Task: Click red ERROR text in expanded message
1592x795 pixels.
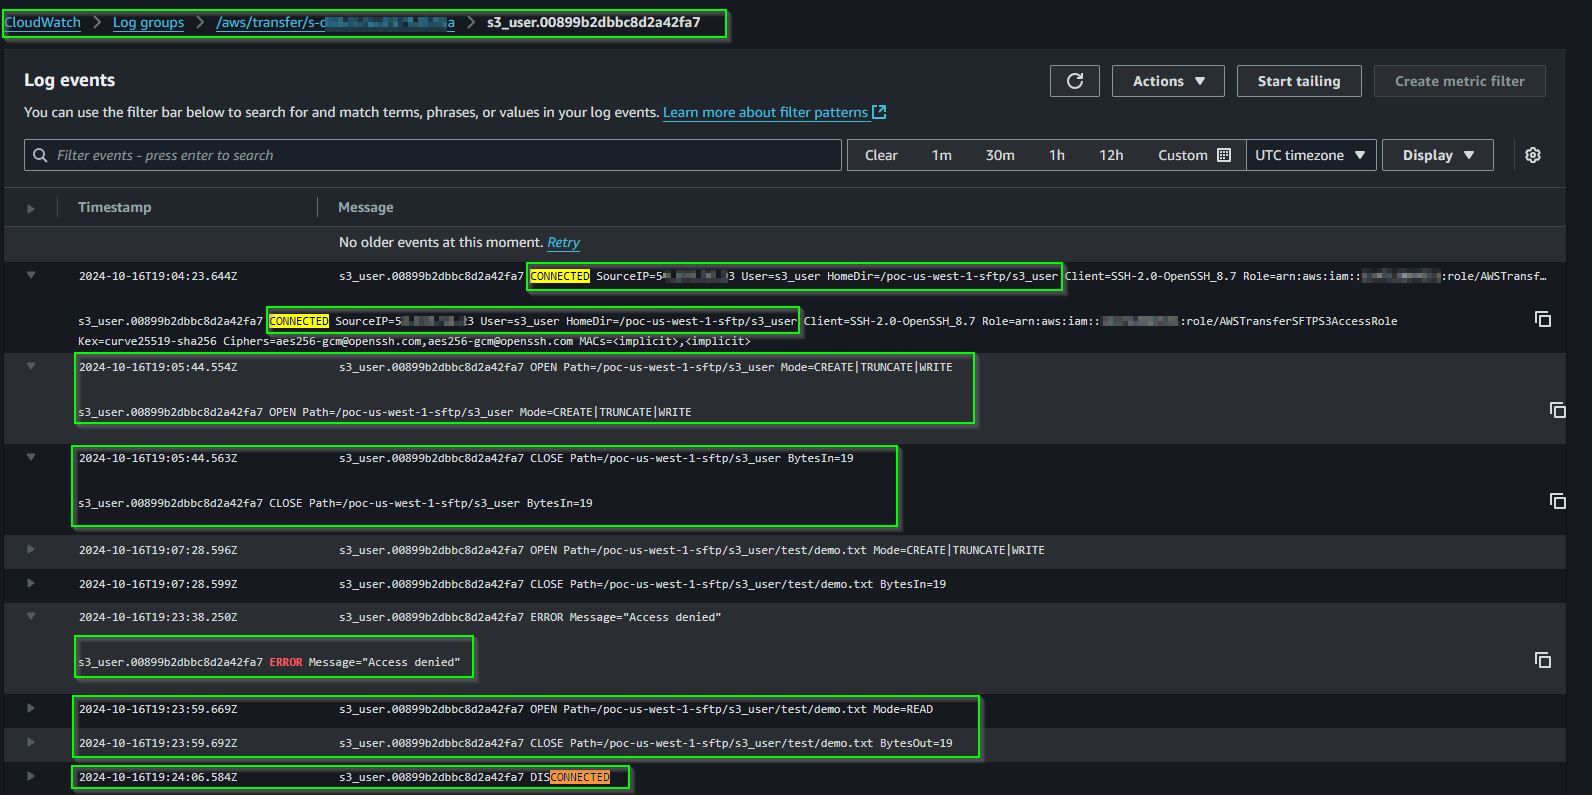Action: click(x=286, y=662)
